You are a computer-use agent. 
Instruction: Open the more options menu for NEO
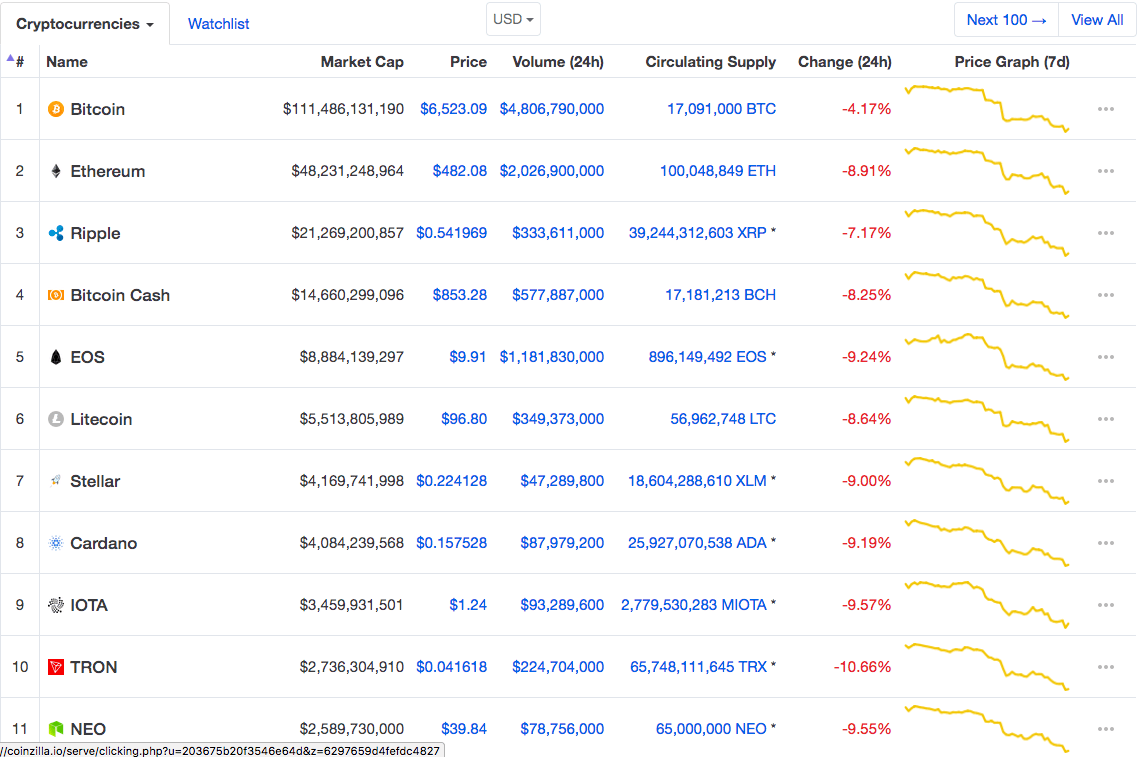(1105, 729)
